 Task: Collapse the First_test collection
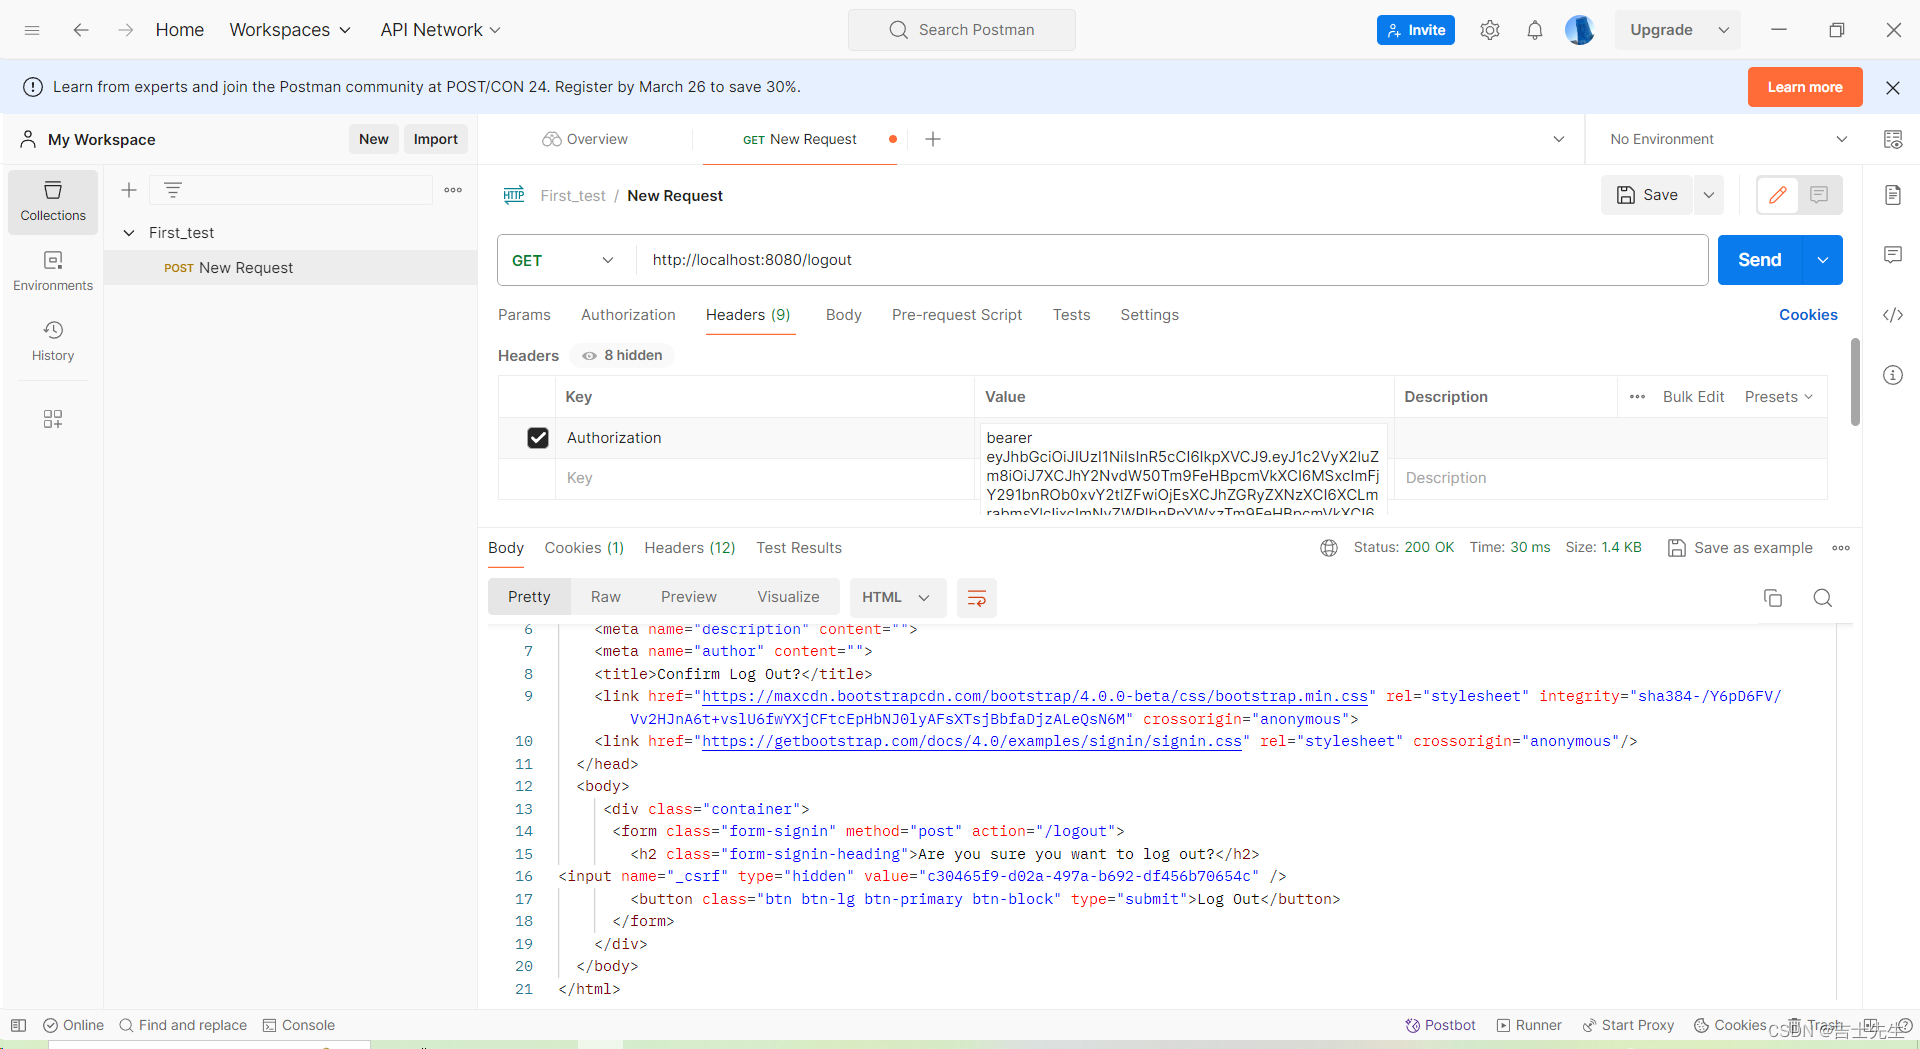(x=129, y=233)
